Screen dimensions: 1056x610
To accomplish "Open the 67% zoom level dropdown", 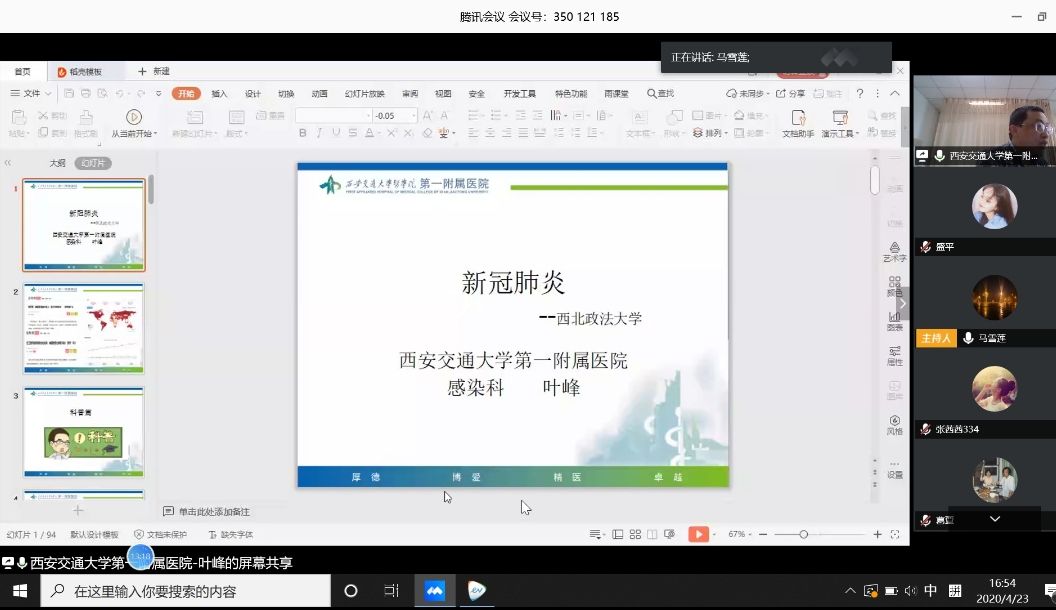I will click(741, 534).
